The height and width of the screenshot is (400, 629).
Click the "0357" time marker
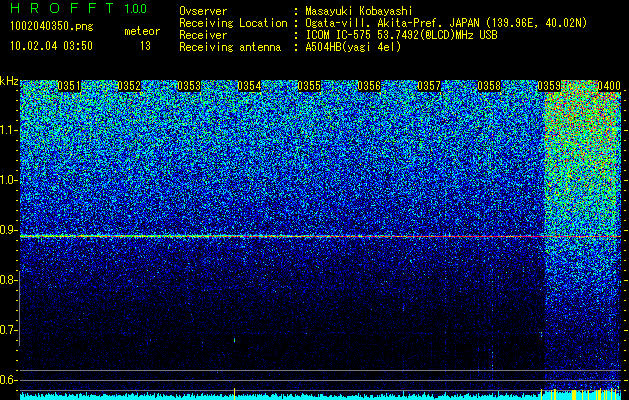pos(429,86)
